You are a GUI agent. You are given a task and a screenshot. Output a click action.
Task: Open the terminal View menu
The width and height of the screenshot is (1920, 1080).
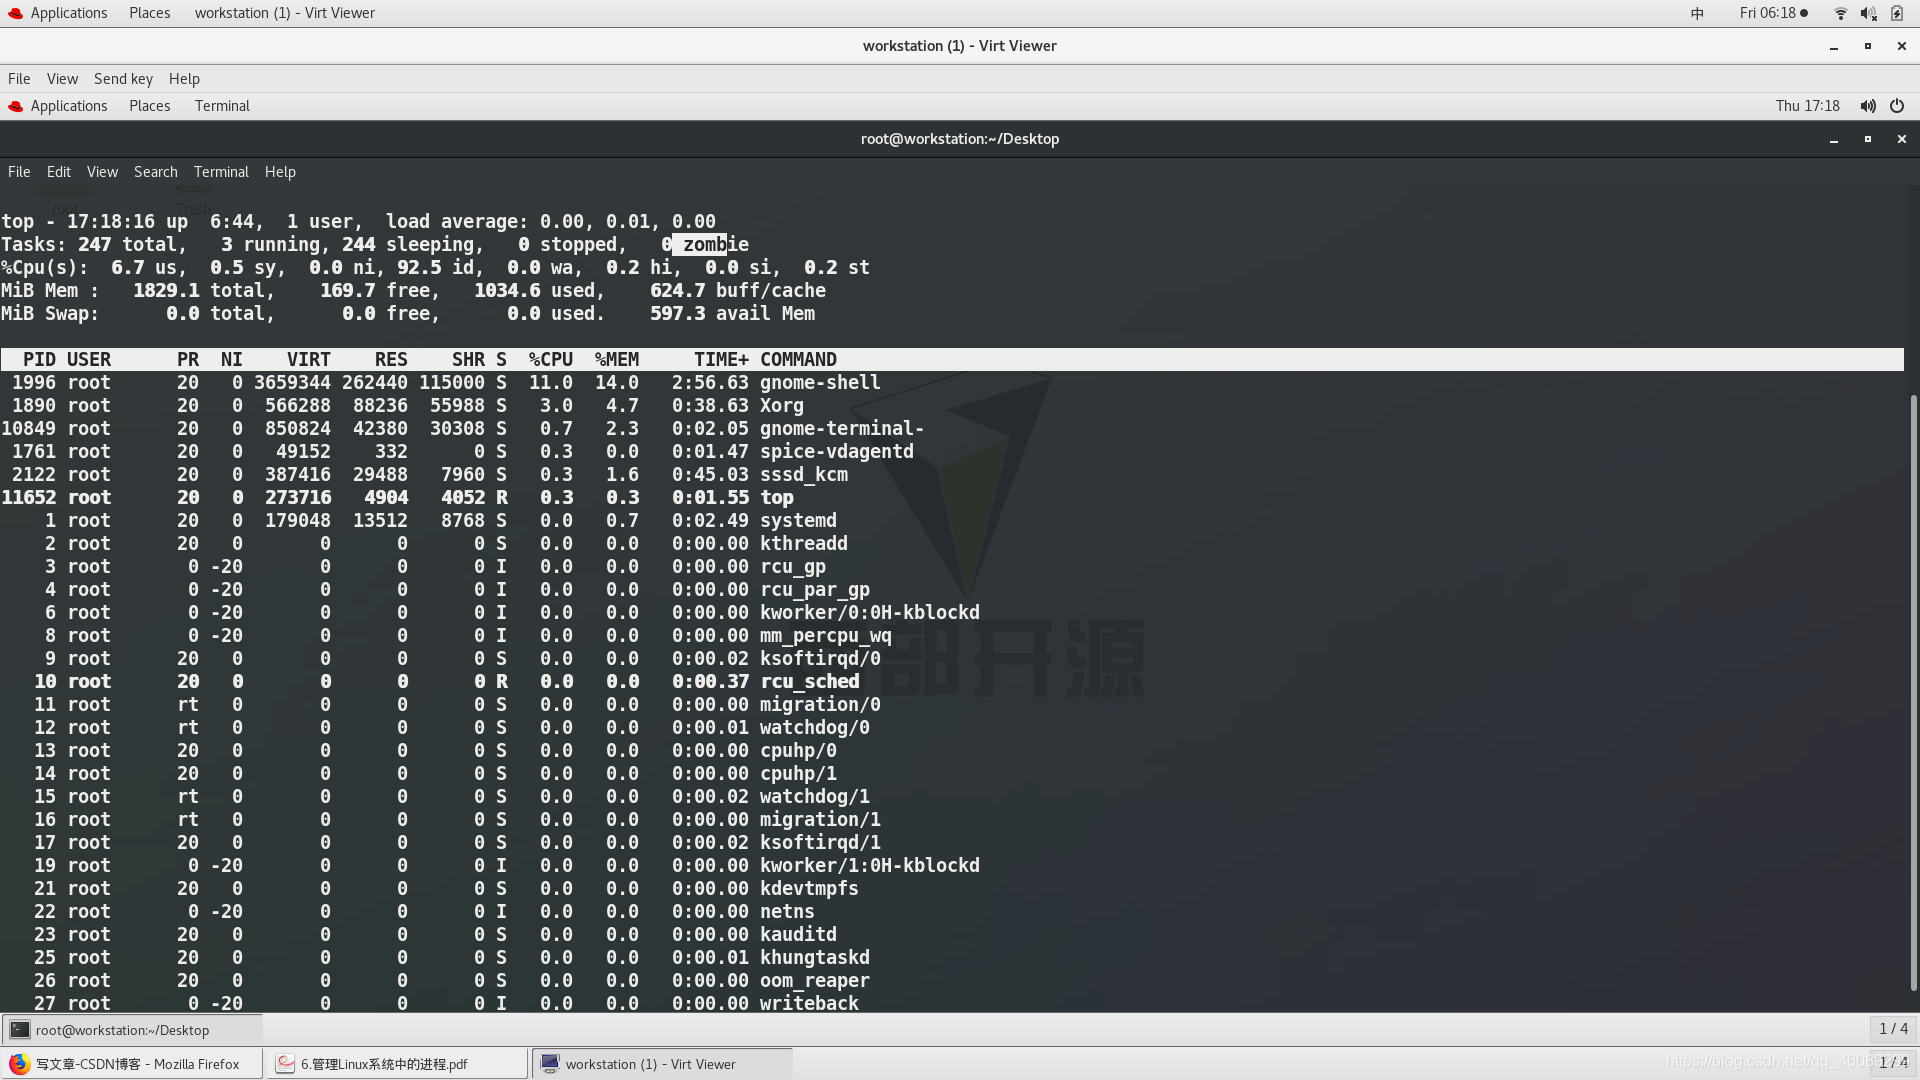tap(102, 172)
